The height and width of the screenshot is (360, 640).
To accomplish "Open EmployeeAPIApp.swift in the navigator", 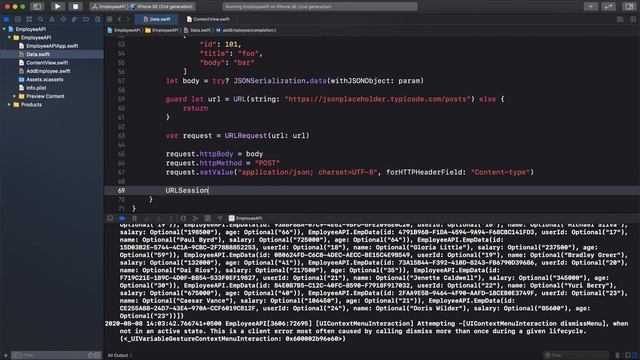I will coord(52,46).
